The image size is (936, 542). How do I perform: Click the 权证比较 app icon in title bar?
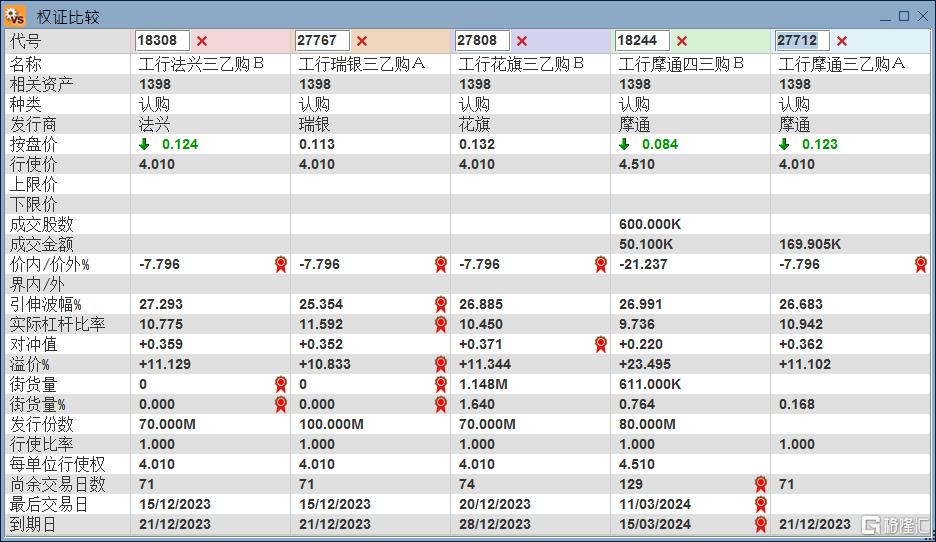[x=14, y=16]
